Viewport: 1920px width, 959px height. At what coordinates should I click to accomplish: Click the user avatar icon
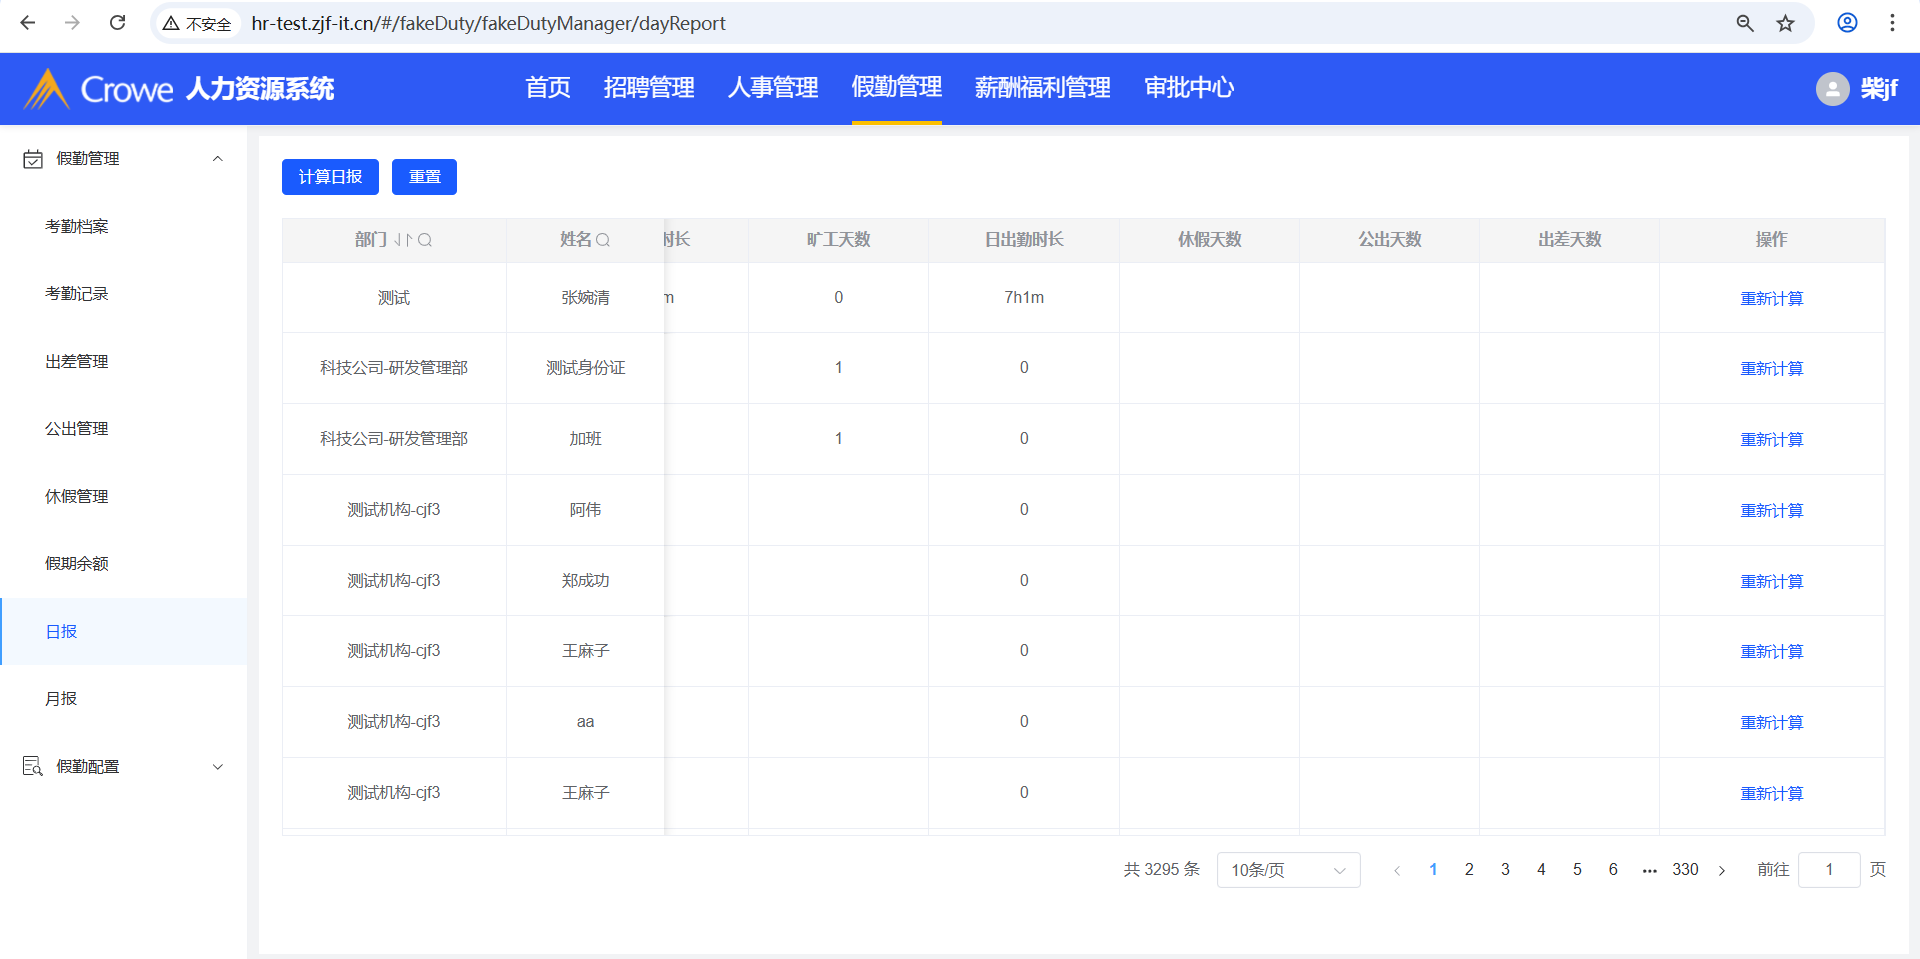[1832, 89]
